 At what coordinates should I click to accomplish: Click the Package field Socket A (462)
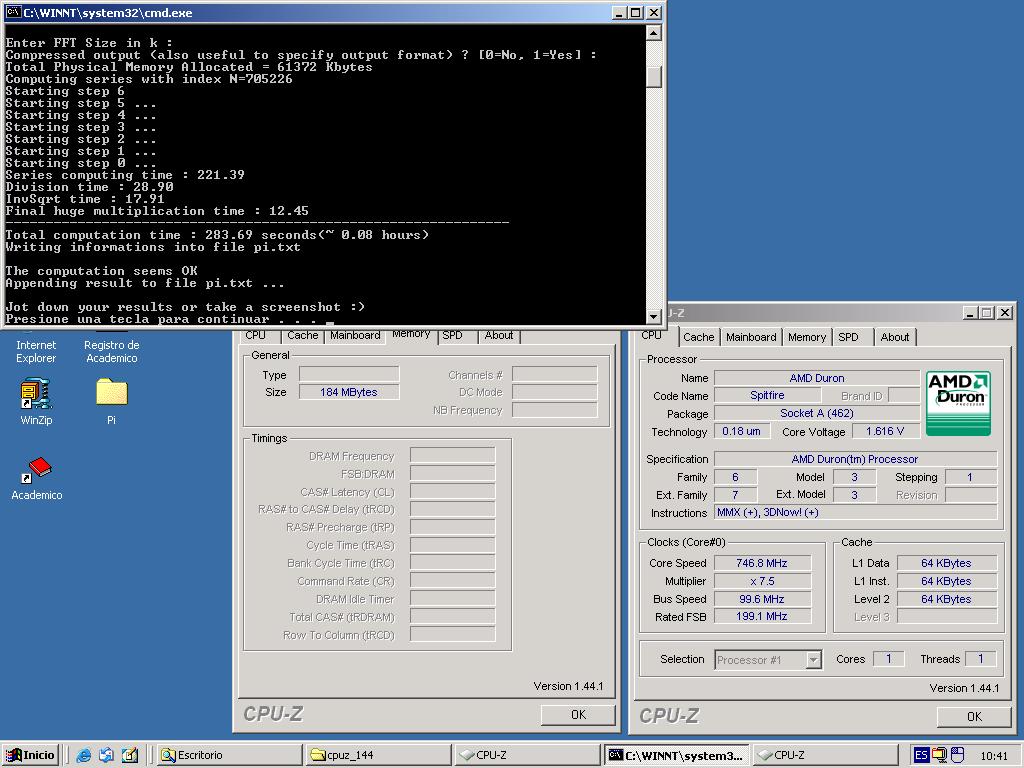pos(816,413)
